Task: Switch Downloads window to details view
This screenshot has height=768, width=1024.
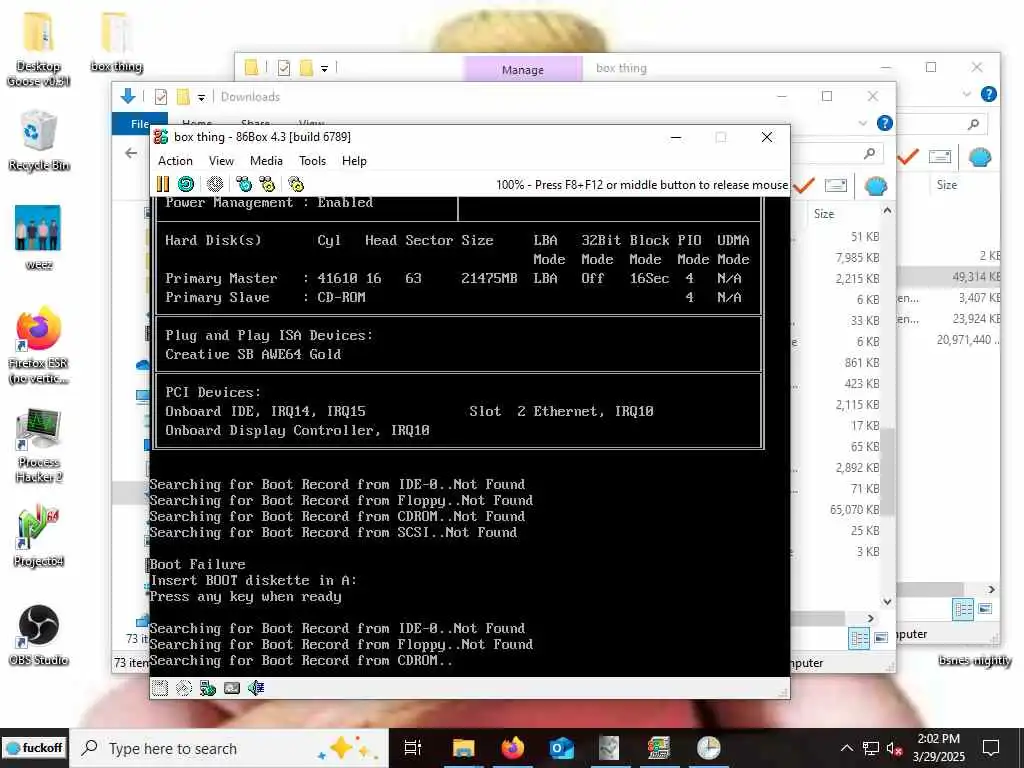Action: pos(859,638)
